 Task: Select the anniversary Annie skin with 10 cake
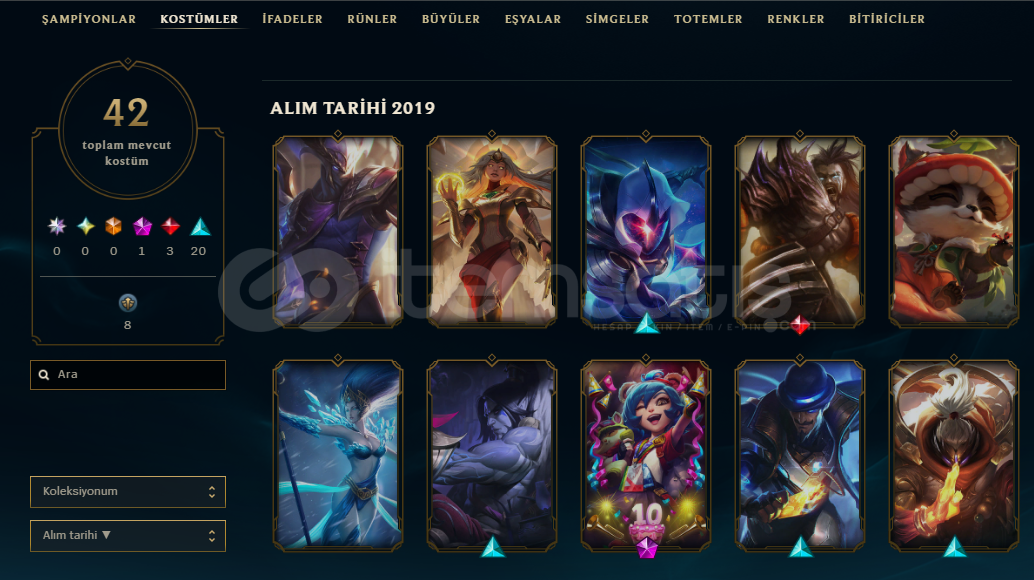(646, 455)
